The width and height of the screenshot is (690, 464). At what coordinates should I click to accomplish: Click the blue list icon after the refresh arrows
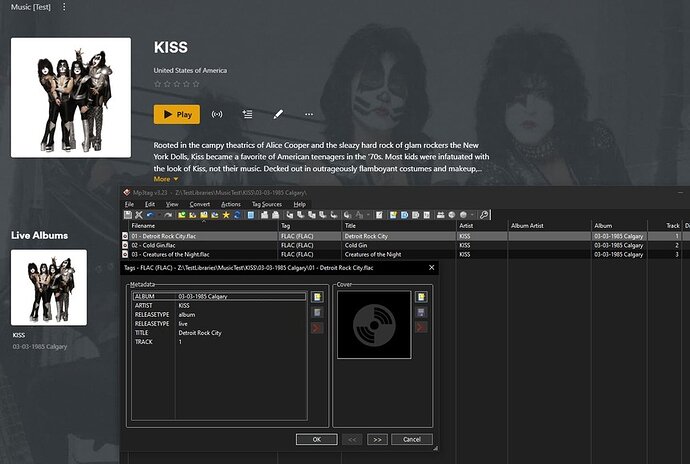point(250,215)
